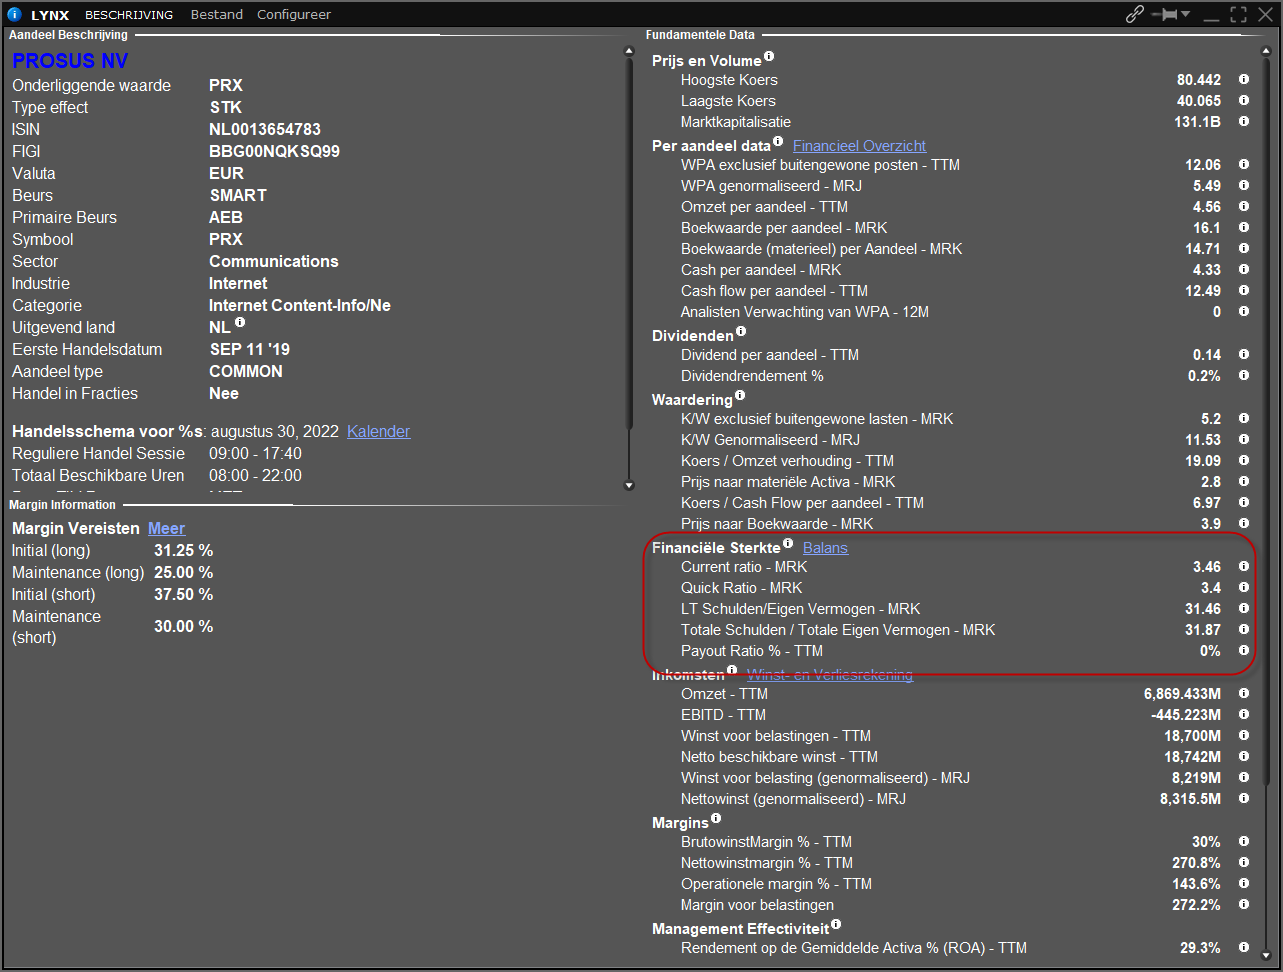Click the Sector value Communications
The image size is (1283, 972).
pos(274,261)
